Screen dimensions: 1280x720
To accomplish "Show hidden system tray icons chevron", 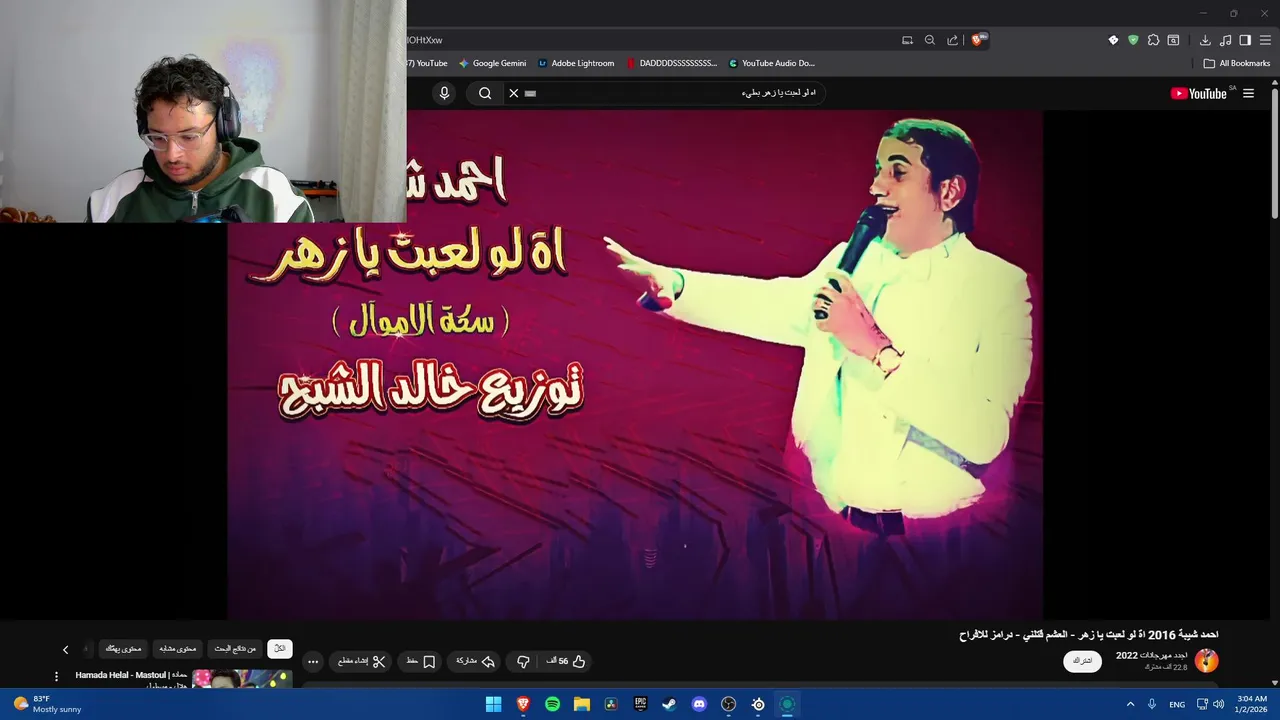I will pyautogui.click(x=1130, y=704).
